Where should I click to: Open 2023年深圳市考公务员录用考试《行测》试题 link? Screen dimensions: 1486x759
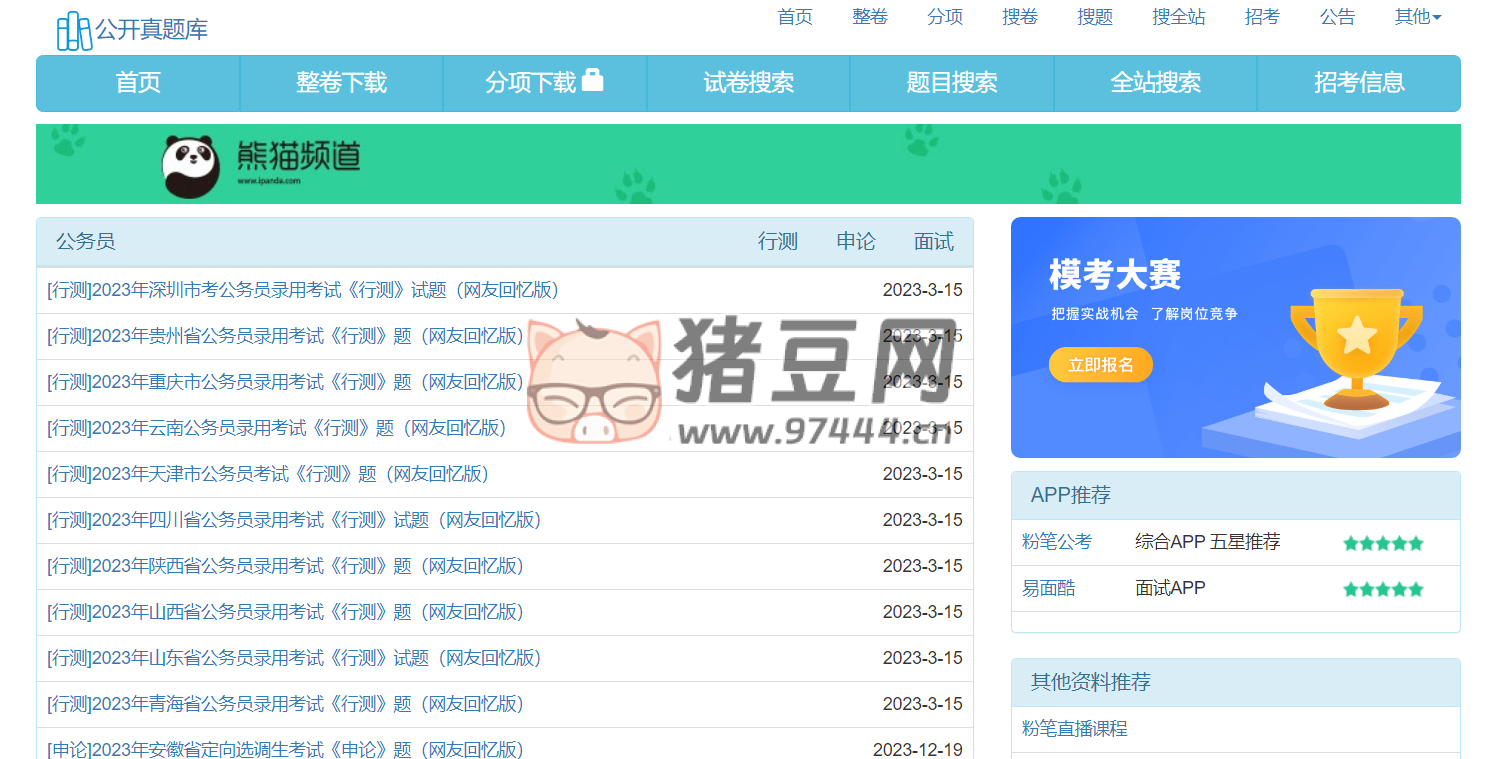point(302,290)
